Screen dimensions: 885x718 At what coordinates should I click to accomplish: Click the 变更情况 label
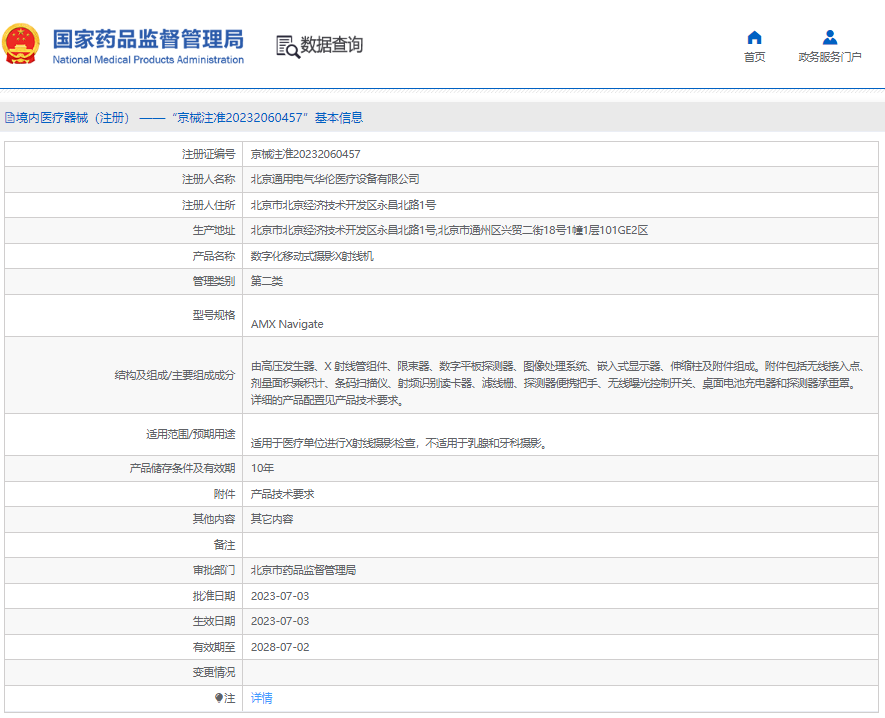click(214, 672)
